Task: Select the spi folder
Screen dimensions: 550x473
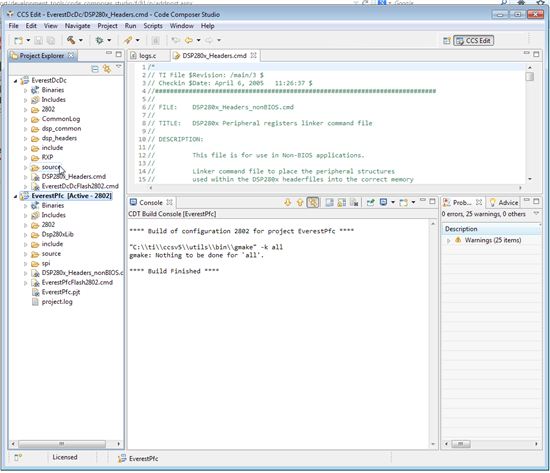Action: pyautogui.click(x=46, y=264)
